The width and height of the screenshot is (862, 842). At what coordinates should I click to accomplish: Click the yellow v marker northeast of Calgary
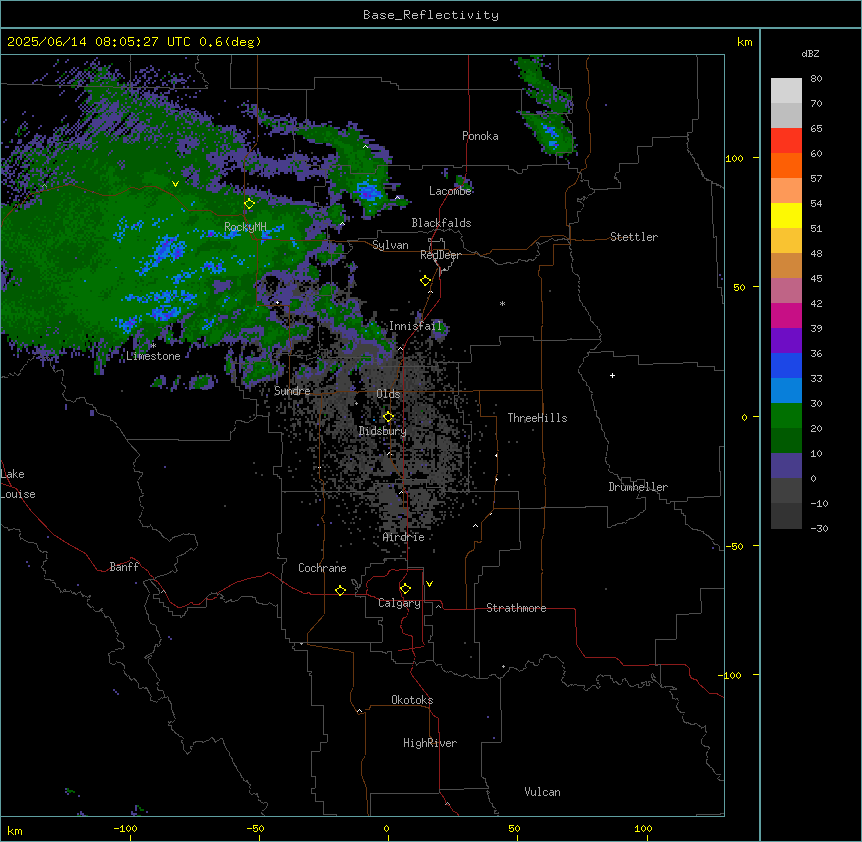(429, 584)
